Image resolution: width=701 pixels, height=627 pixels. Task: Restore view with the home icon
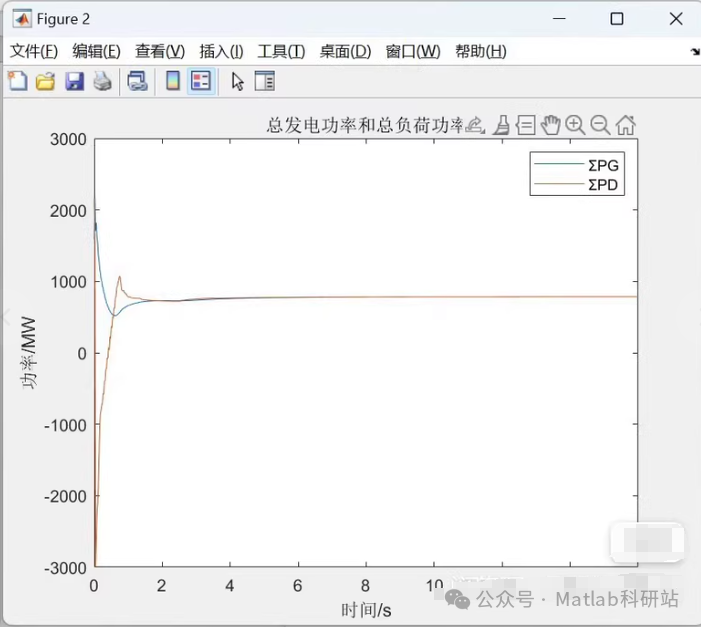pos(625,125)
